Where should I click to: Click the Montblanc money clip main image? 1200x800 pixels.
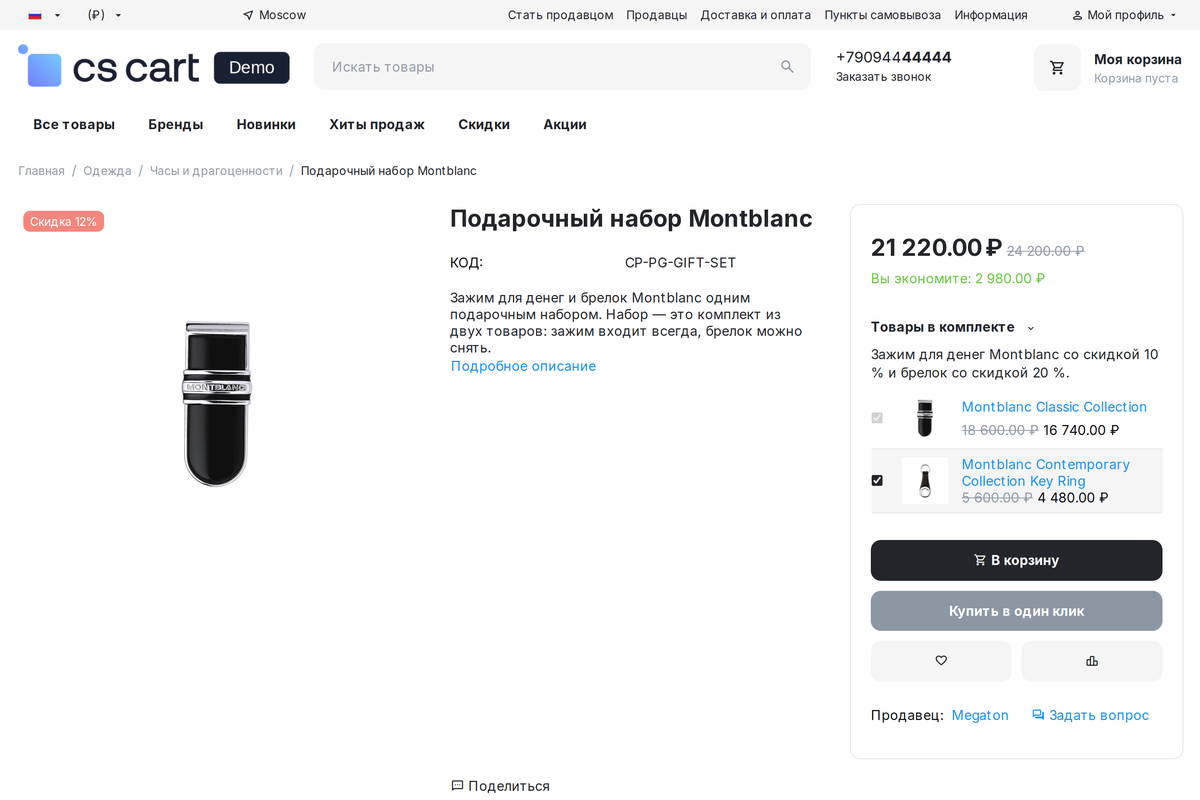tap(217, 403)
